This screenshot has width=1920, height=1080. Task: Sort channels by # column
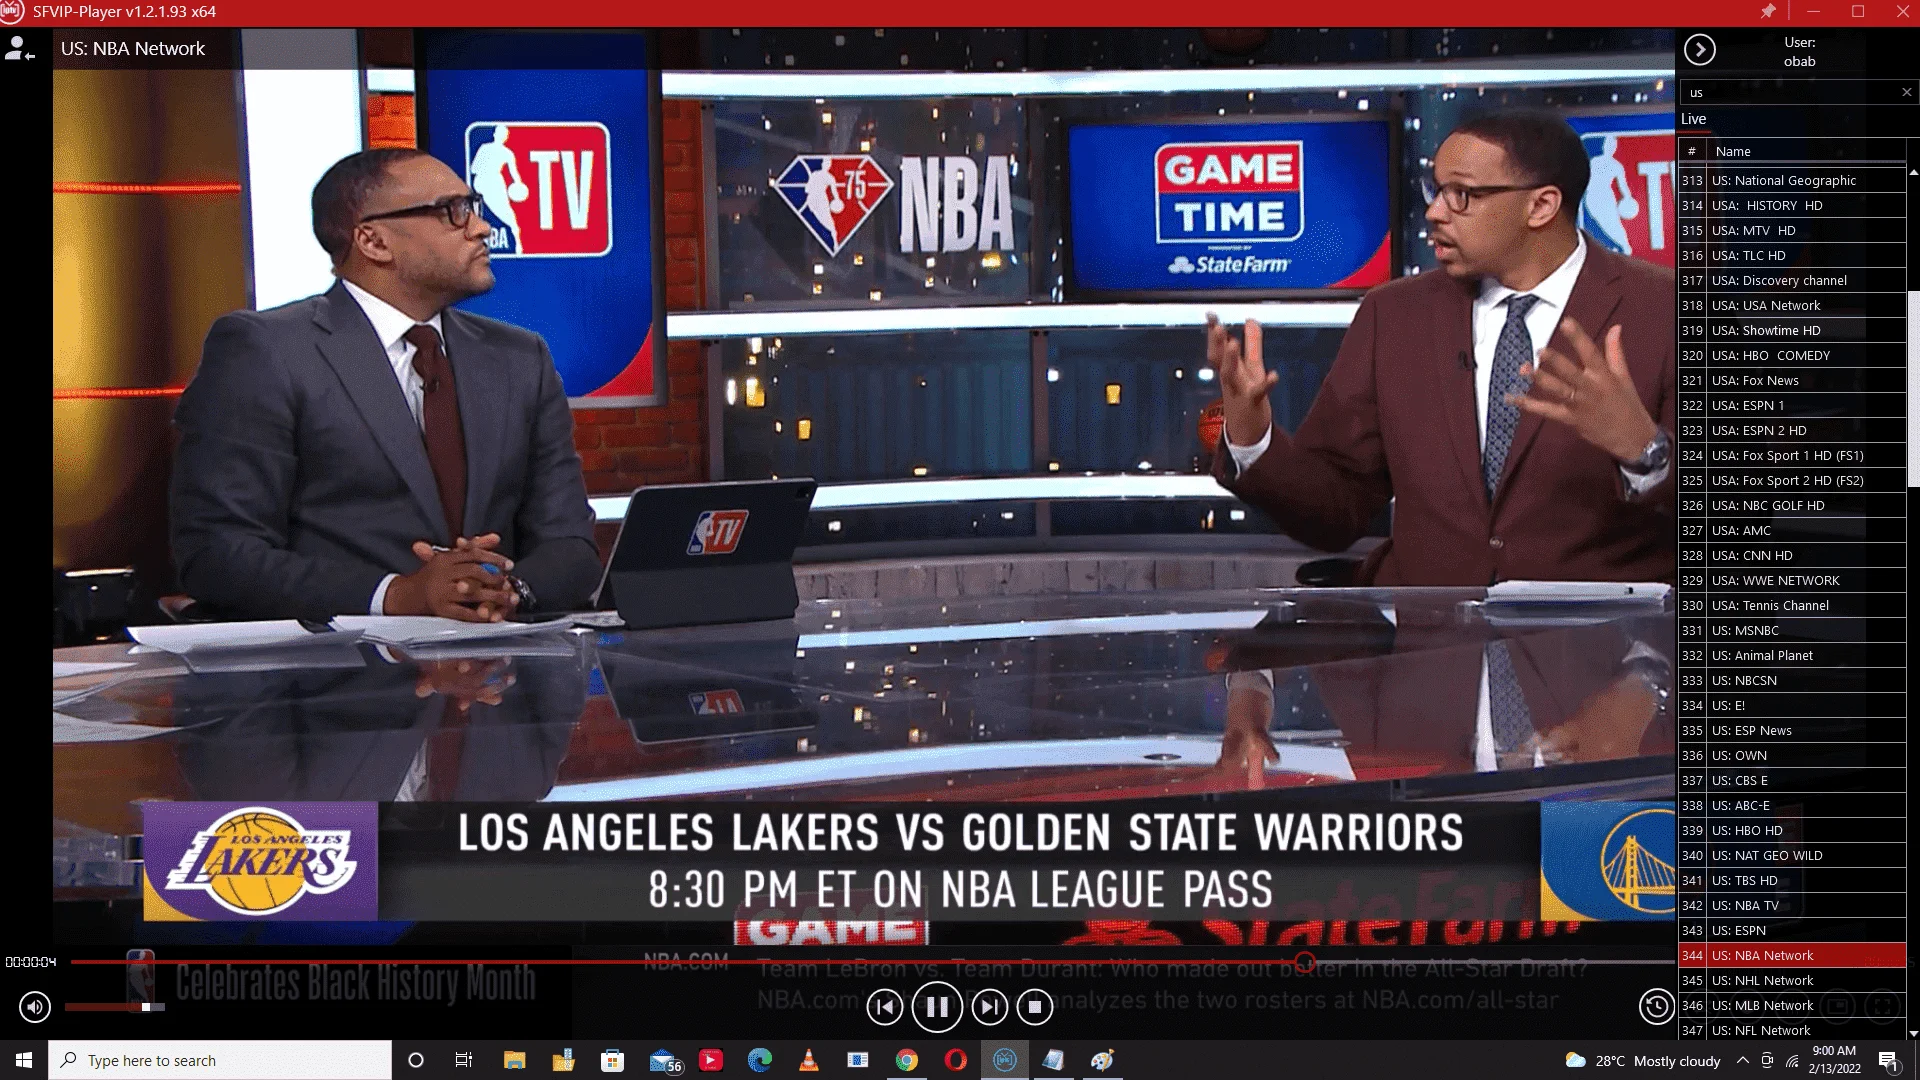coord(1692,151)
